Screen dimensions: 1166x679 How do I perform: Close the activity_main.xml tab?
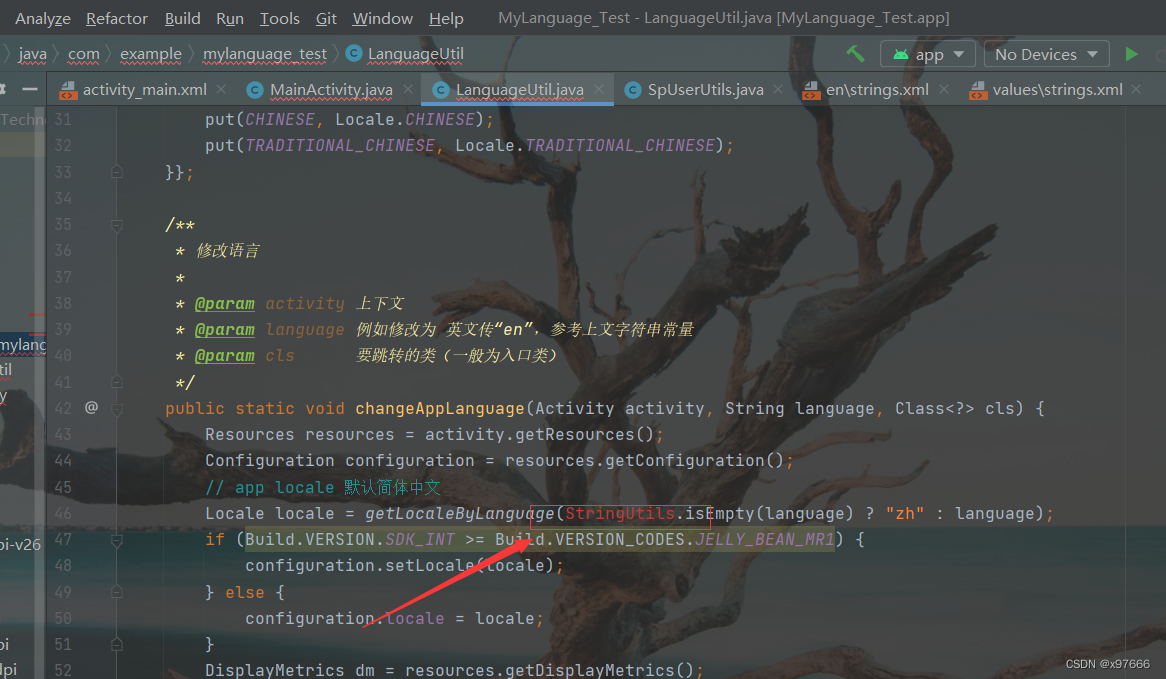(x=221, y=89)
